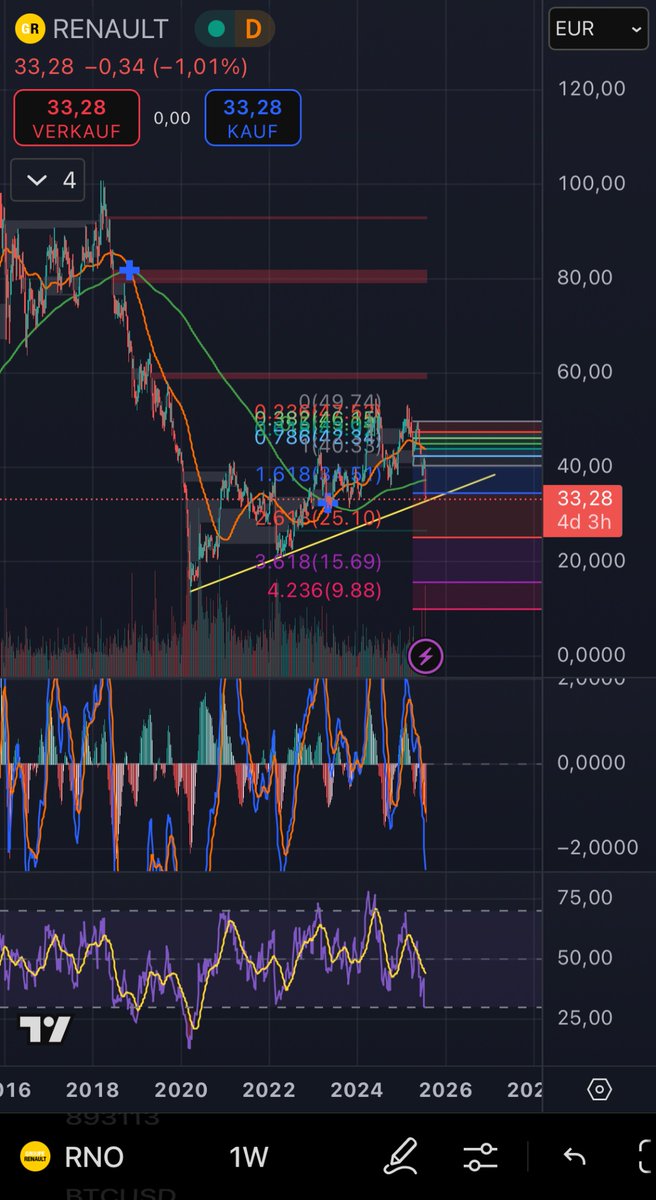The width and height of the screenshot is (656, 1200).
Task: Open the RNO symbol search
Action: (72, 1157)
